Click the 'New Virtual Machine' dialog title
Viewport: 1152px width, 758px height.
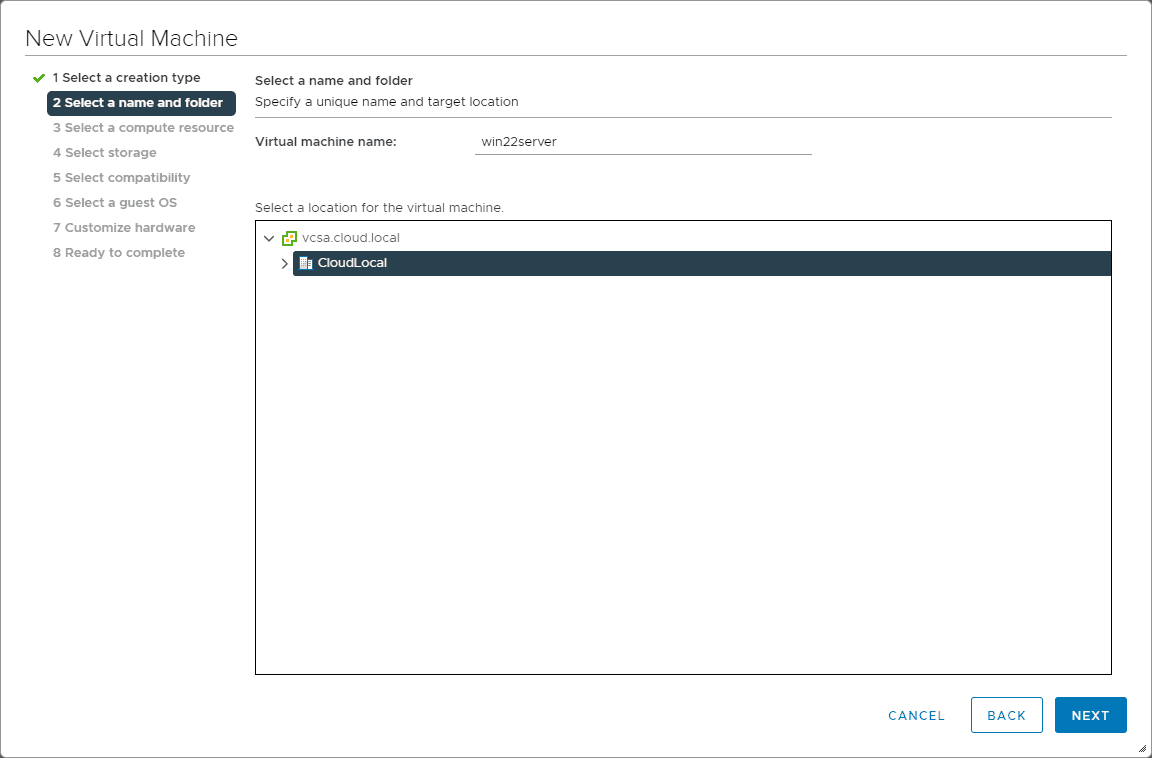click(x=132, y=38)
